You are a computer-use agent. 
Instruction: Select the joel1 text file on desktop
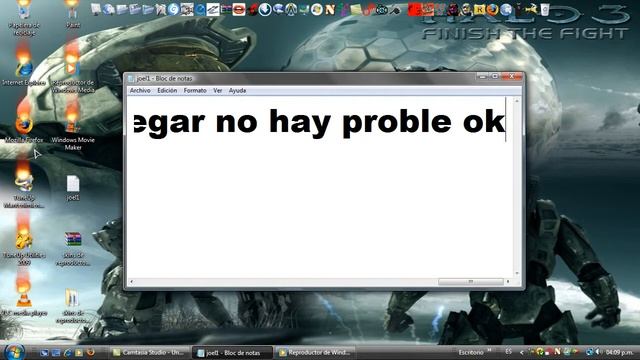tap(73, 188)
